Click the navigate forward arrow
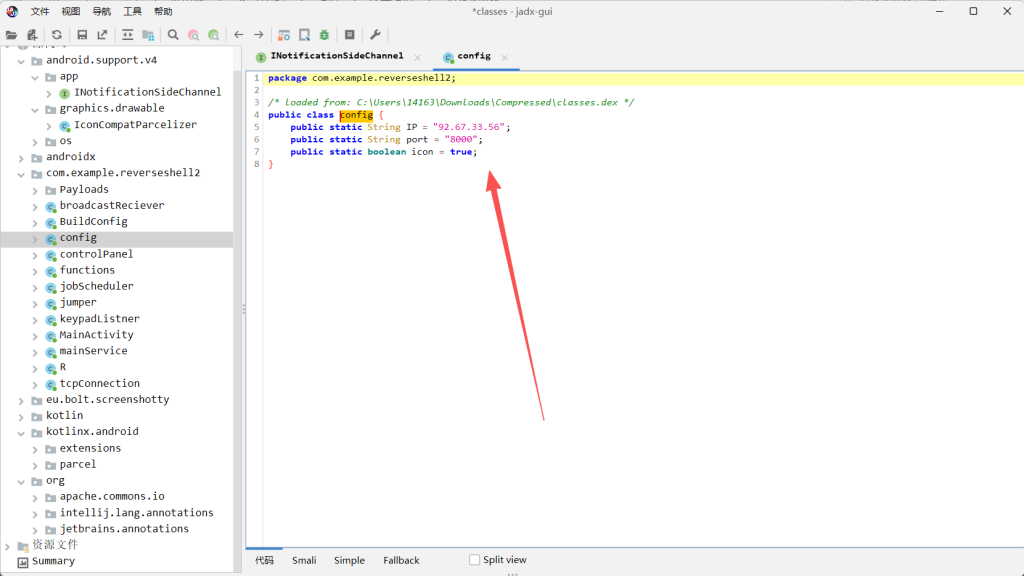Screen dimensions: 1024x576 (x=259, y=34)
